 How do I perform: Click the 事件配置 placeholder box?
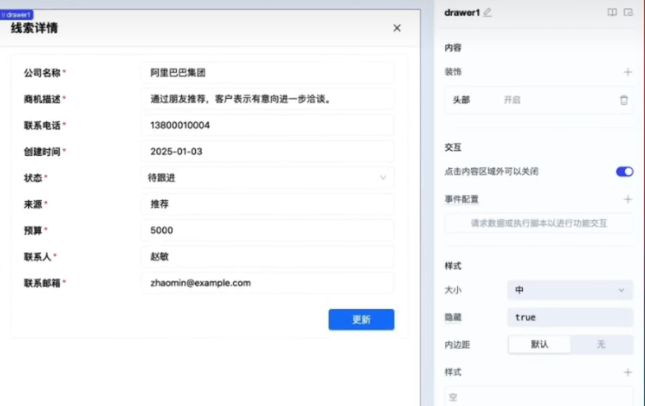click(x=538, y=224)
